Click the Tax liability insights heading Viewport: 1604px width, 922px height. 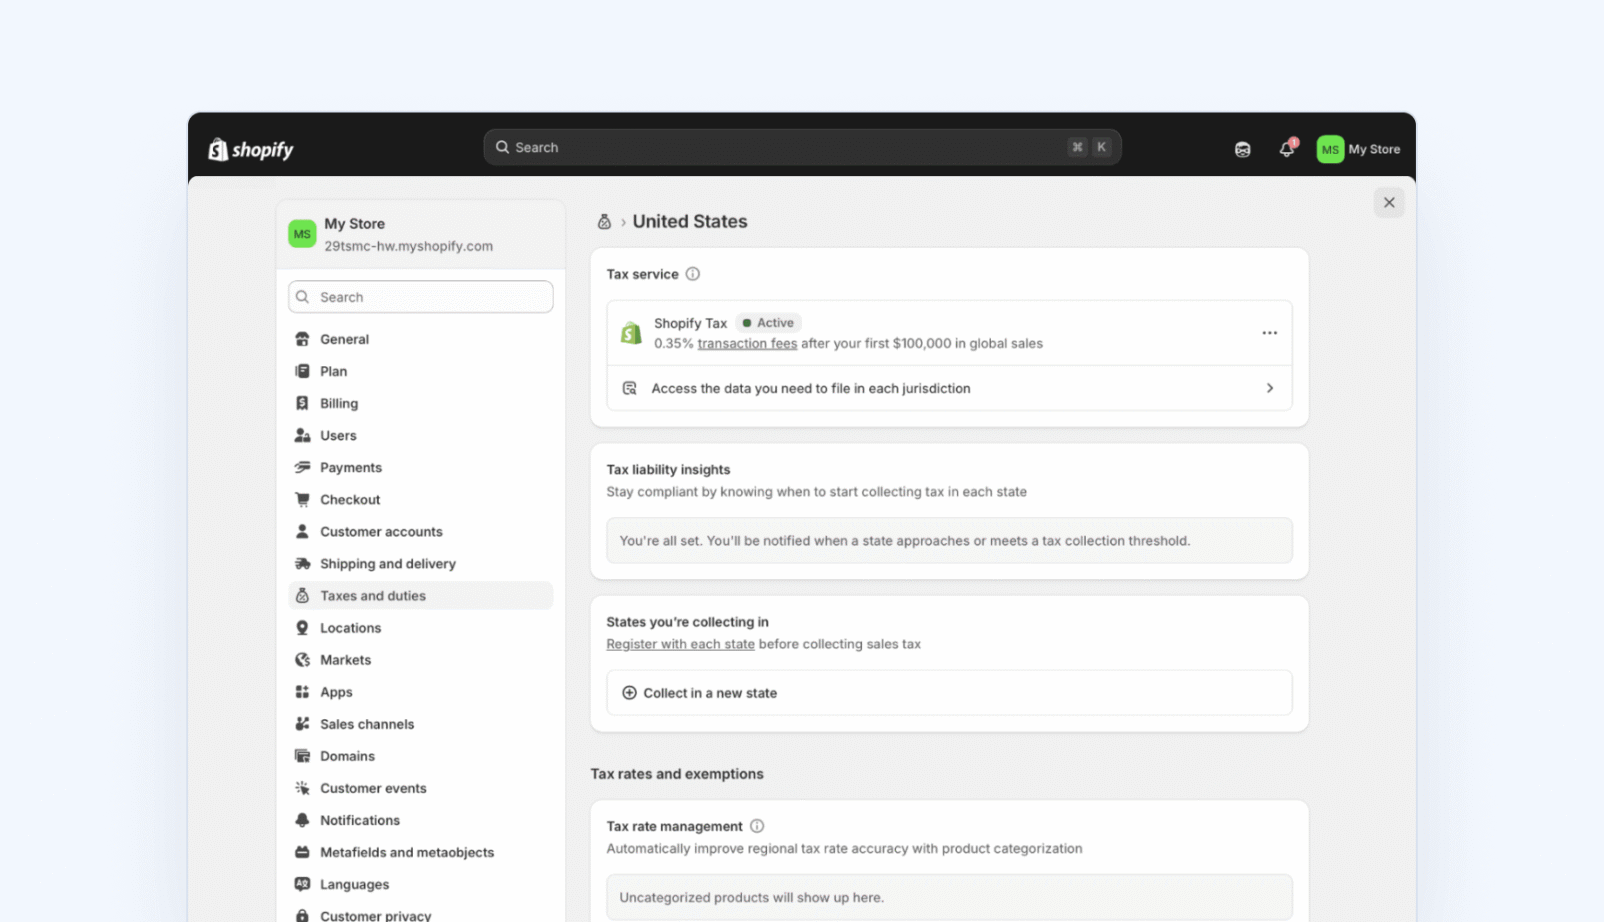click(x=668, y=469)
